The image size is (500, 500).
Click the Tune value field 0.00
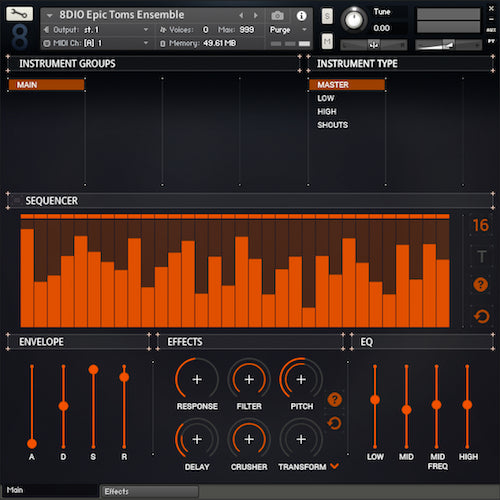(382, 28)
